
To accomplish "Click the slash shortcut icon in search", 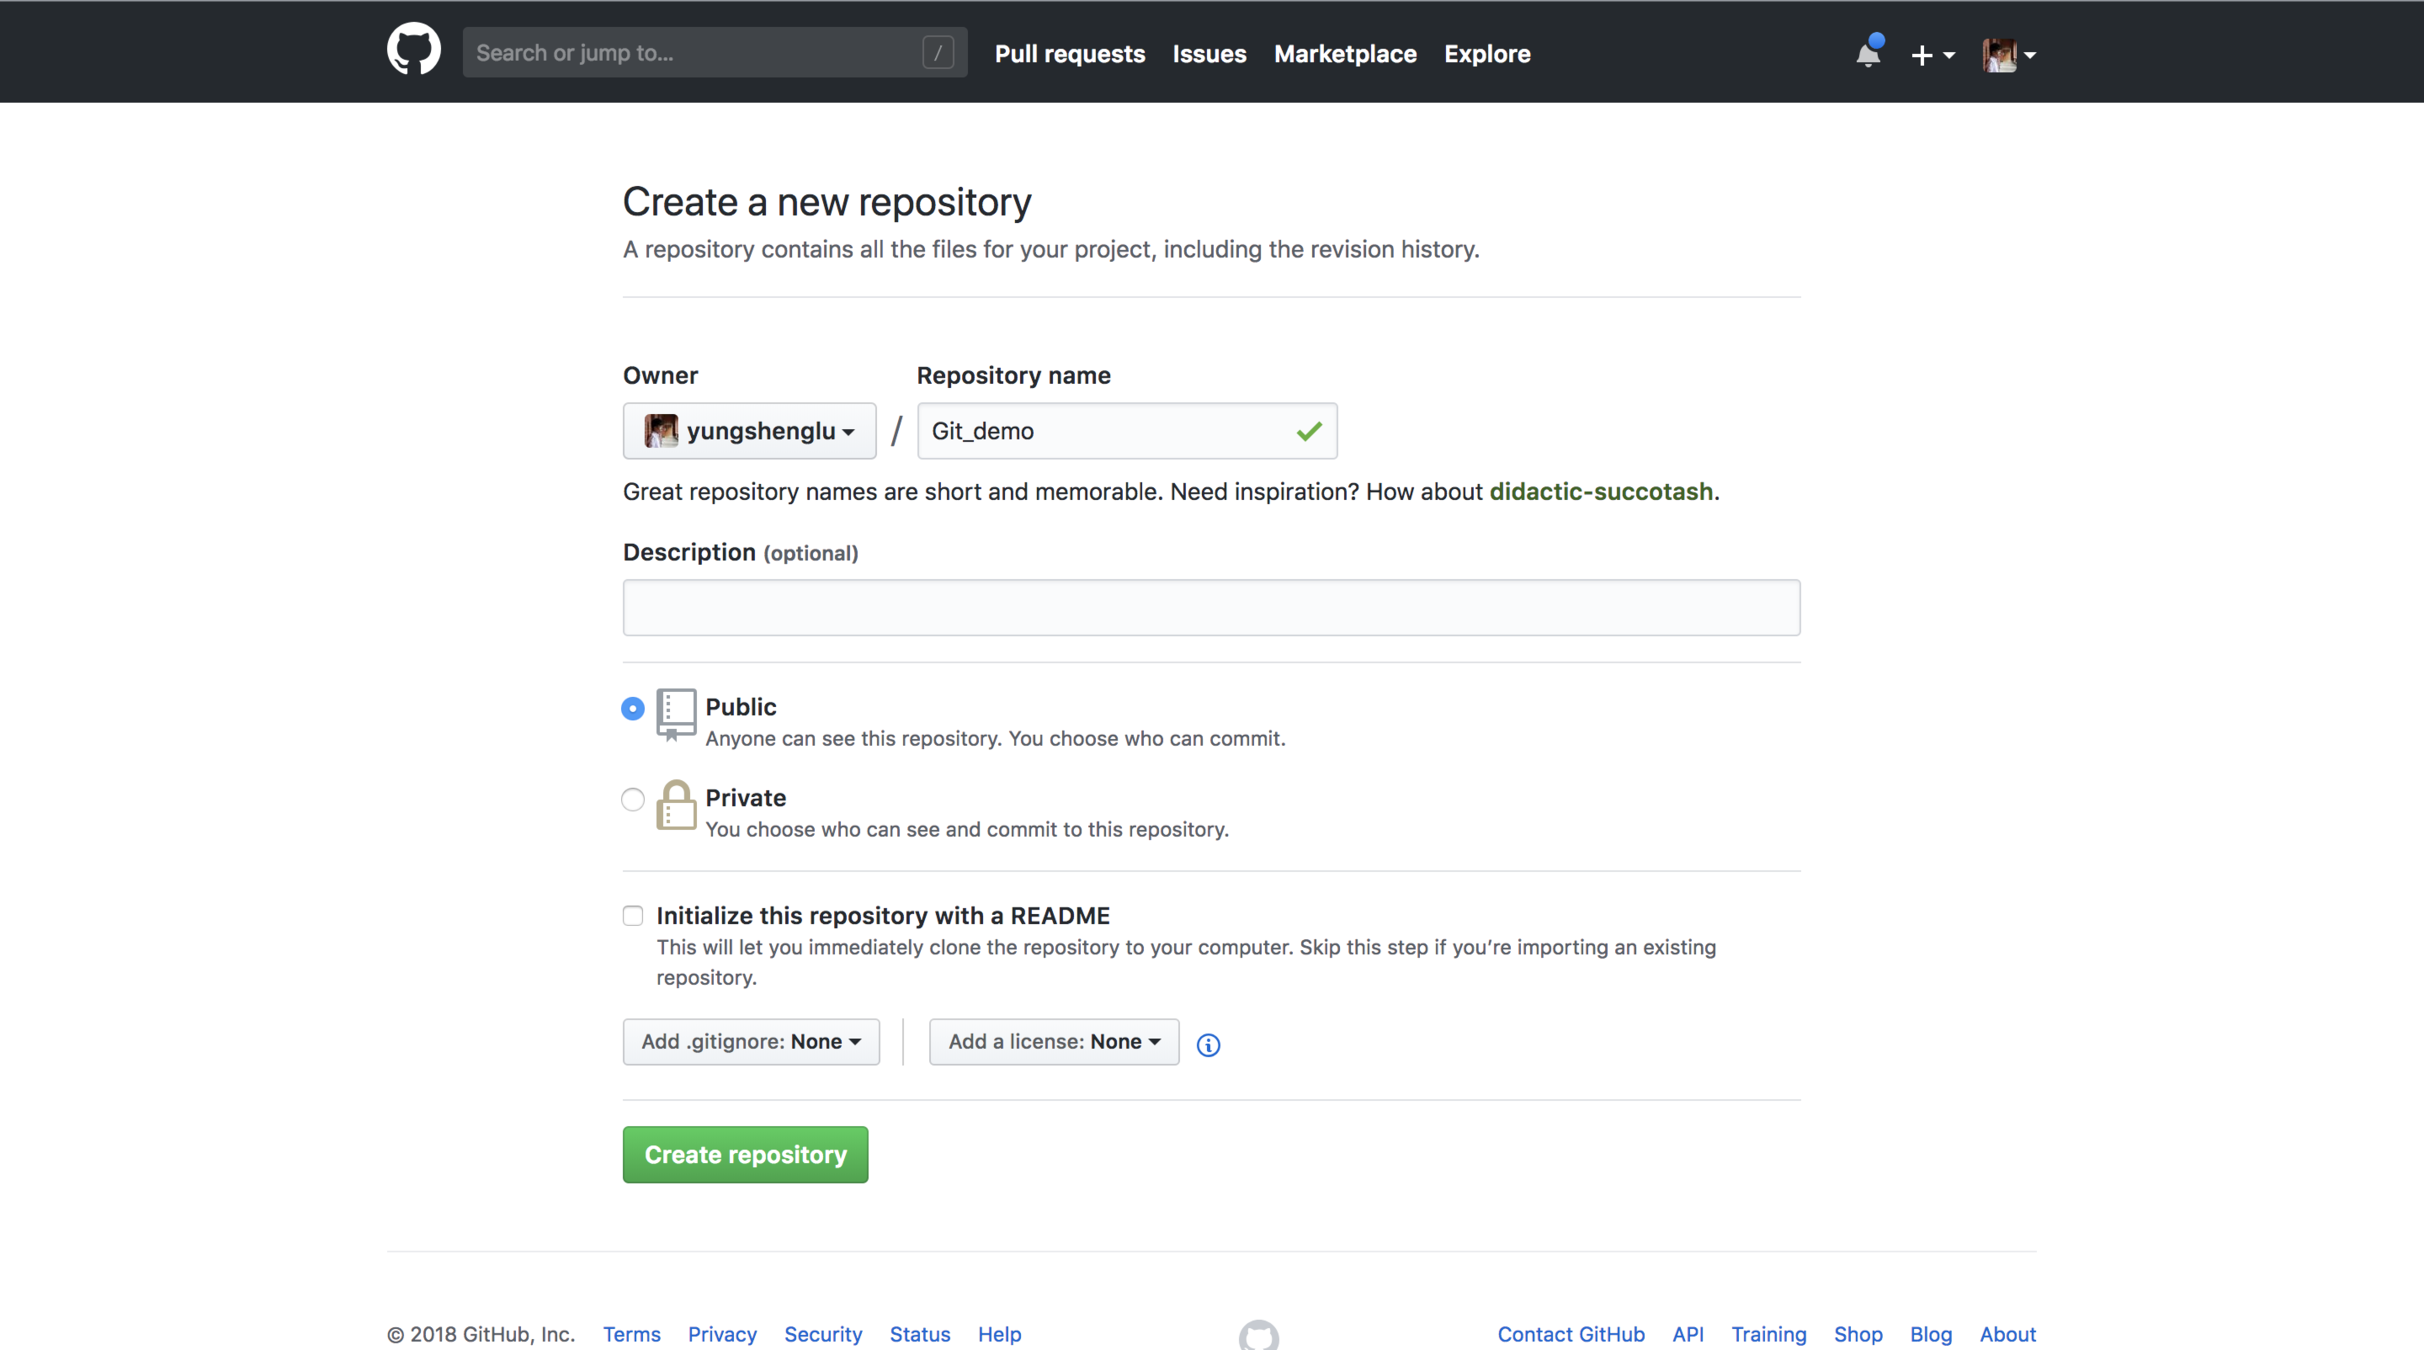I will tap(937, 53).
